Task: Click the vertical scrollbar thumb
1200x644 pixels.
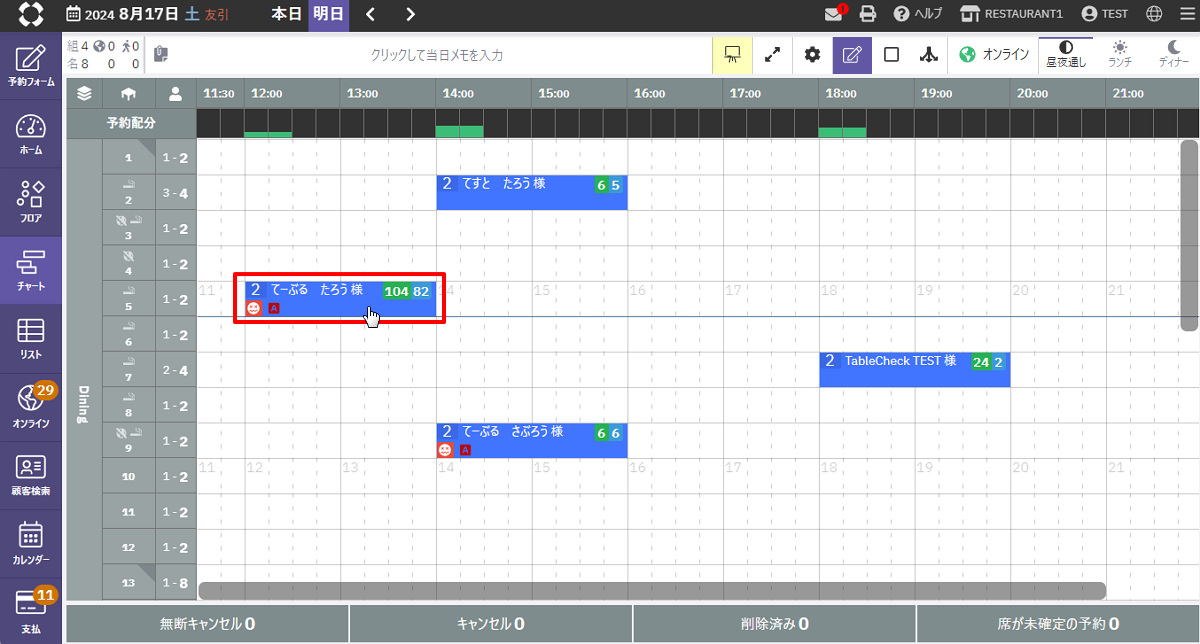Action: (1189, 235)
